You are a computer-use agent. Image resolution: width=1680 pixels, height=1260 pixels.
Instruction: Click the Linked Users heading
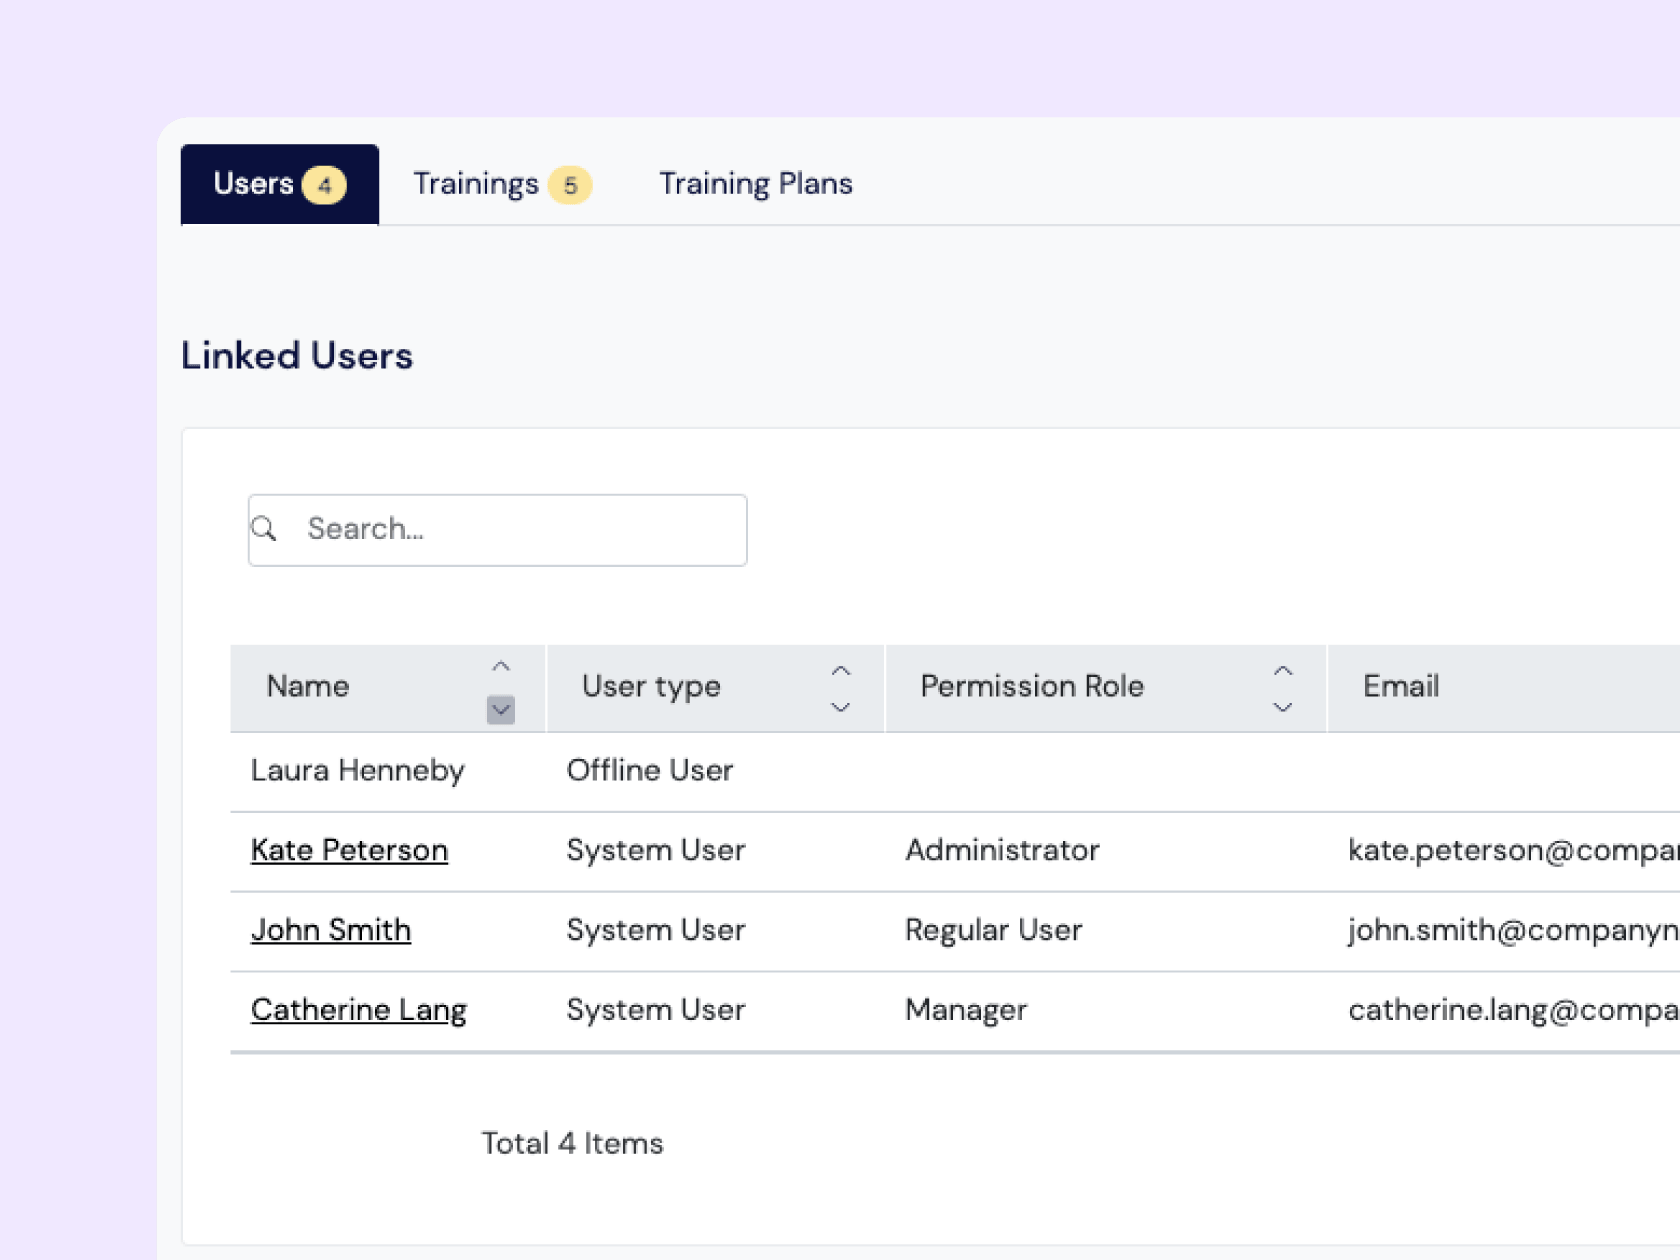click(x=297, y=355)
